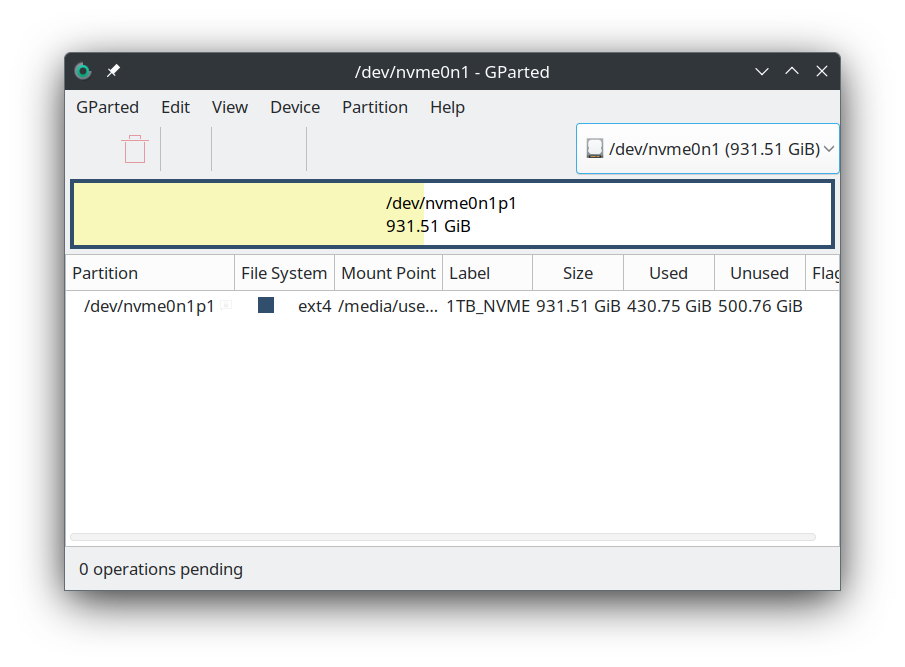Image resolution: width=905 pixels, height=667 pixels.
Task: Sort by the Unused column header
Action: 760,273
